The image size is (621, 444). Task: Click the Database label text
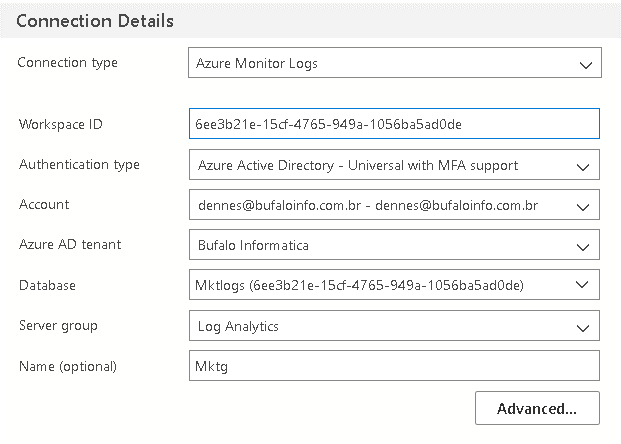pos(47,285)
